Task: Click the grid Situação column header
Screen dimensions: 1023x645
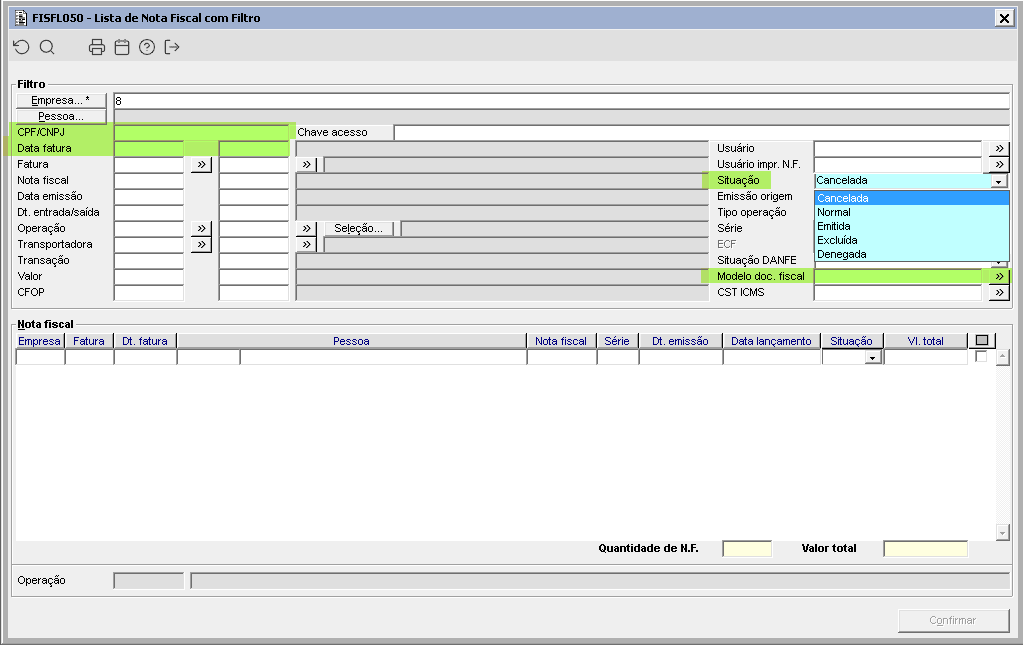Action: pos(851,341)
